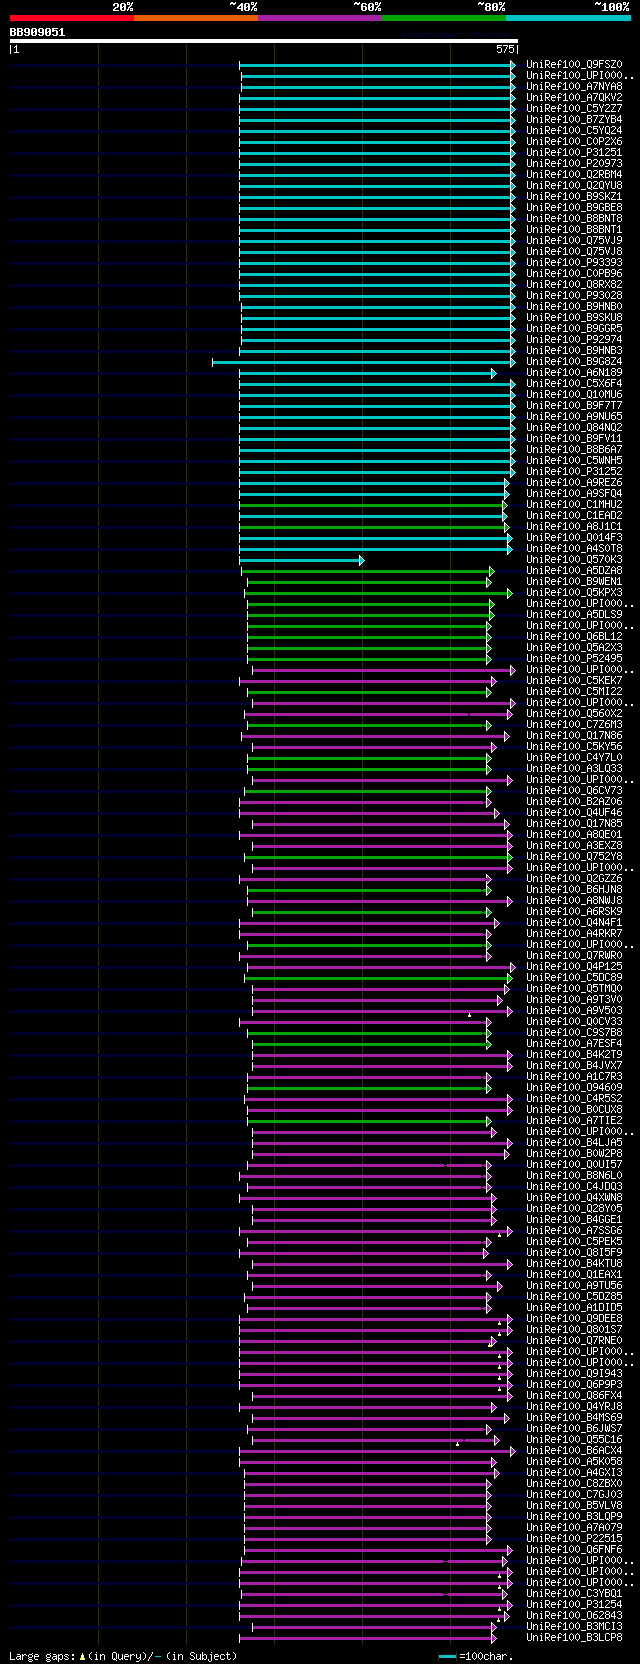Click the orange ~40% identity legend segment
This screenshot has width=640, height=1664.
coord(195,18)
